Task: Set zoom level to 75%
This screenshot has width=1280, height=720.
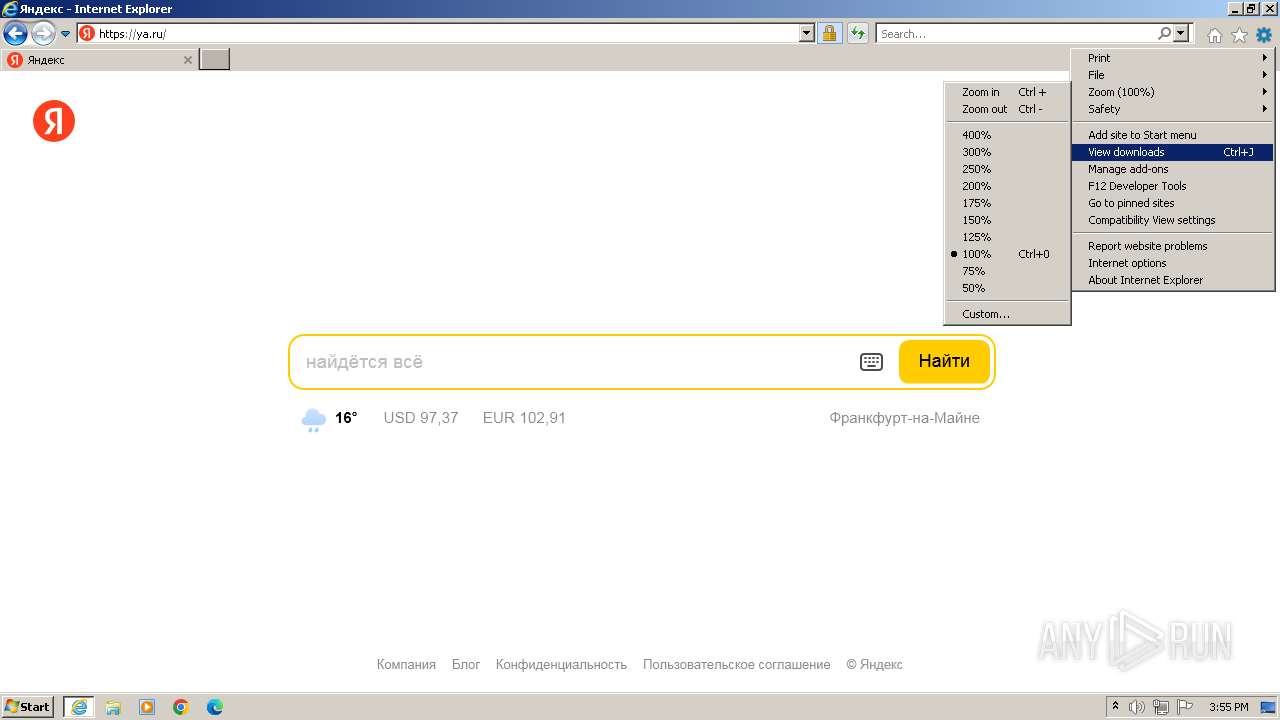Action: (x=1007, y=271)
